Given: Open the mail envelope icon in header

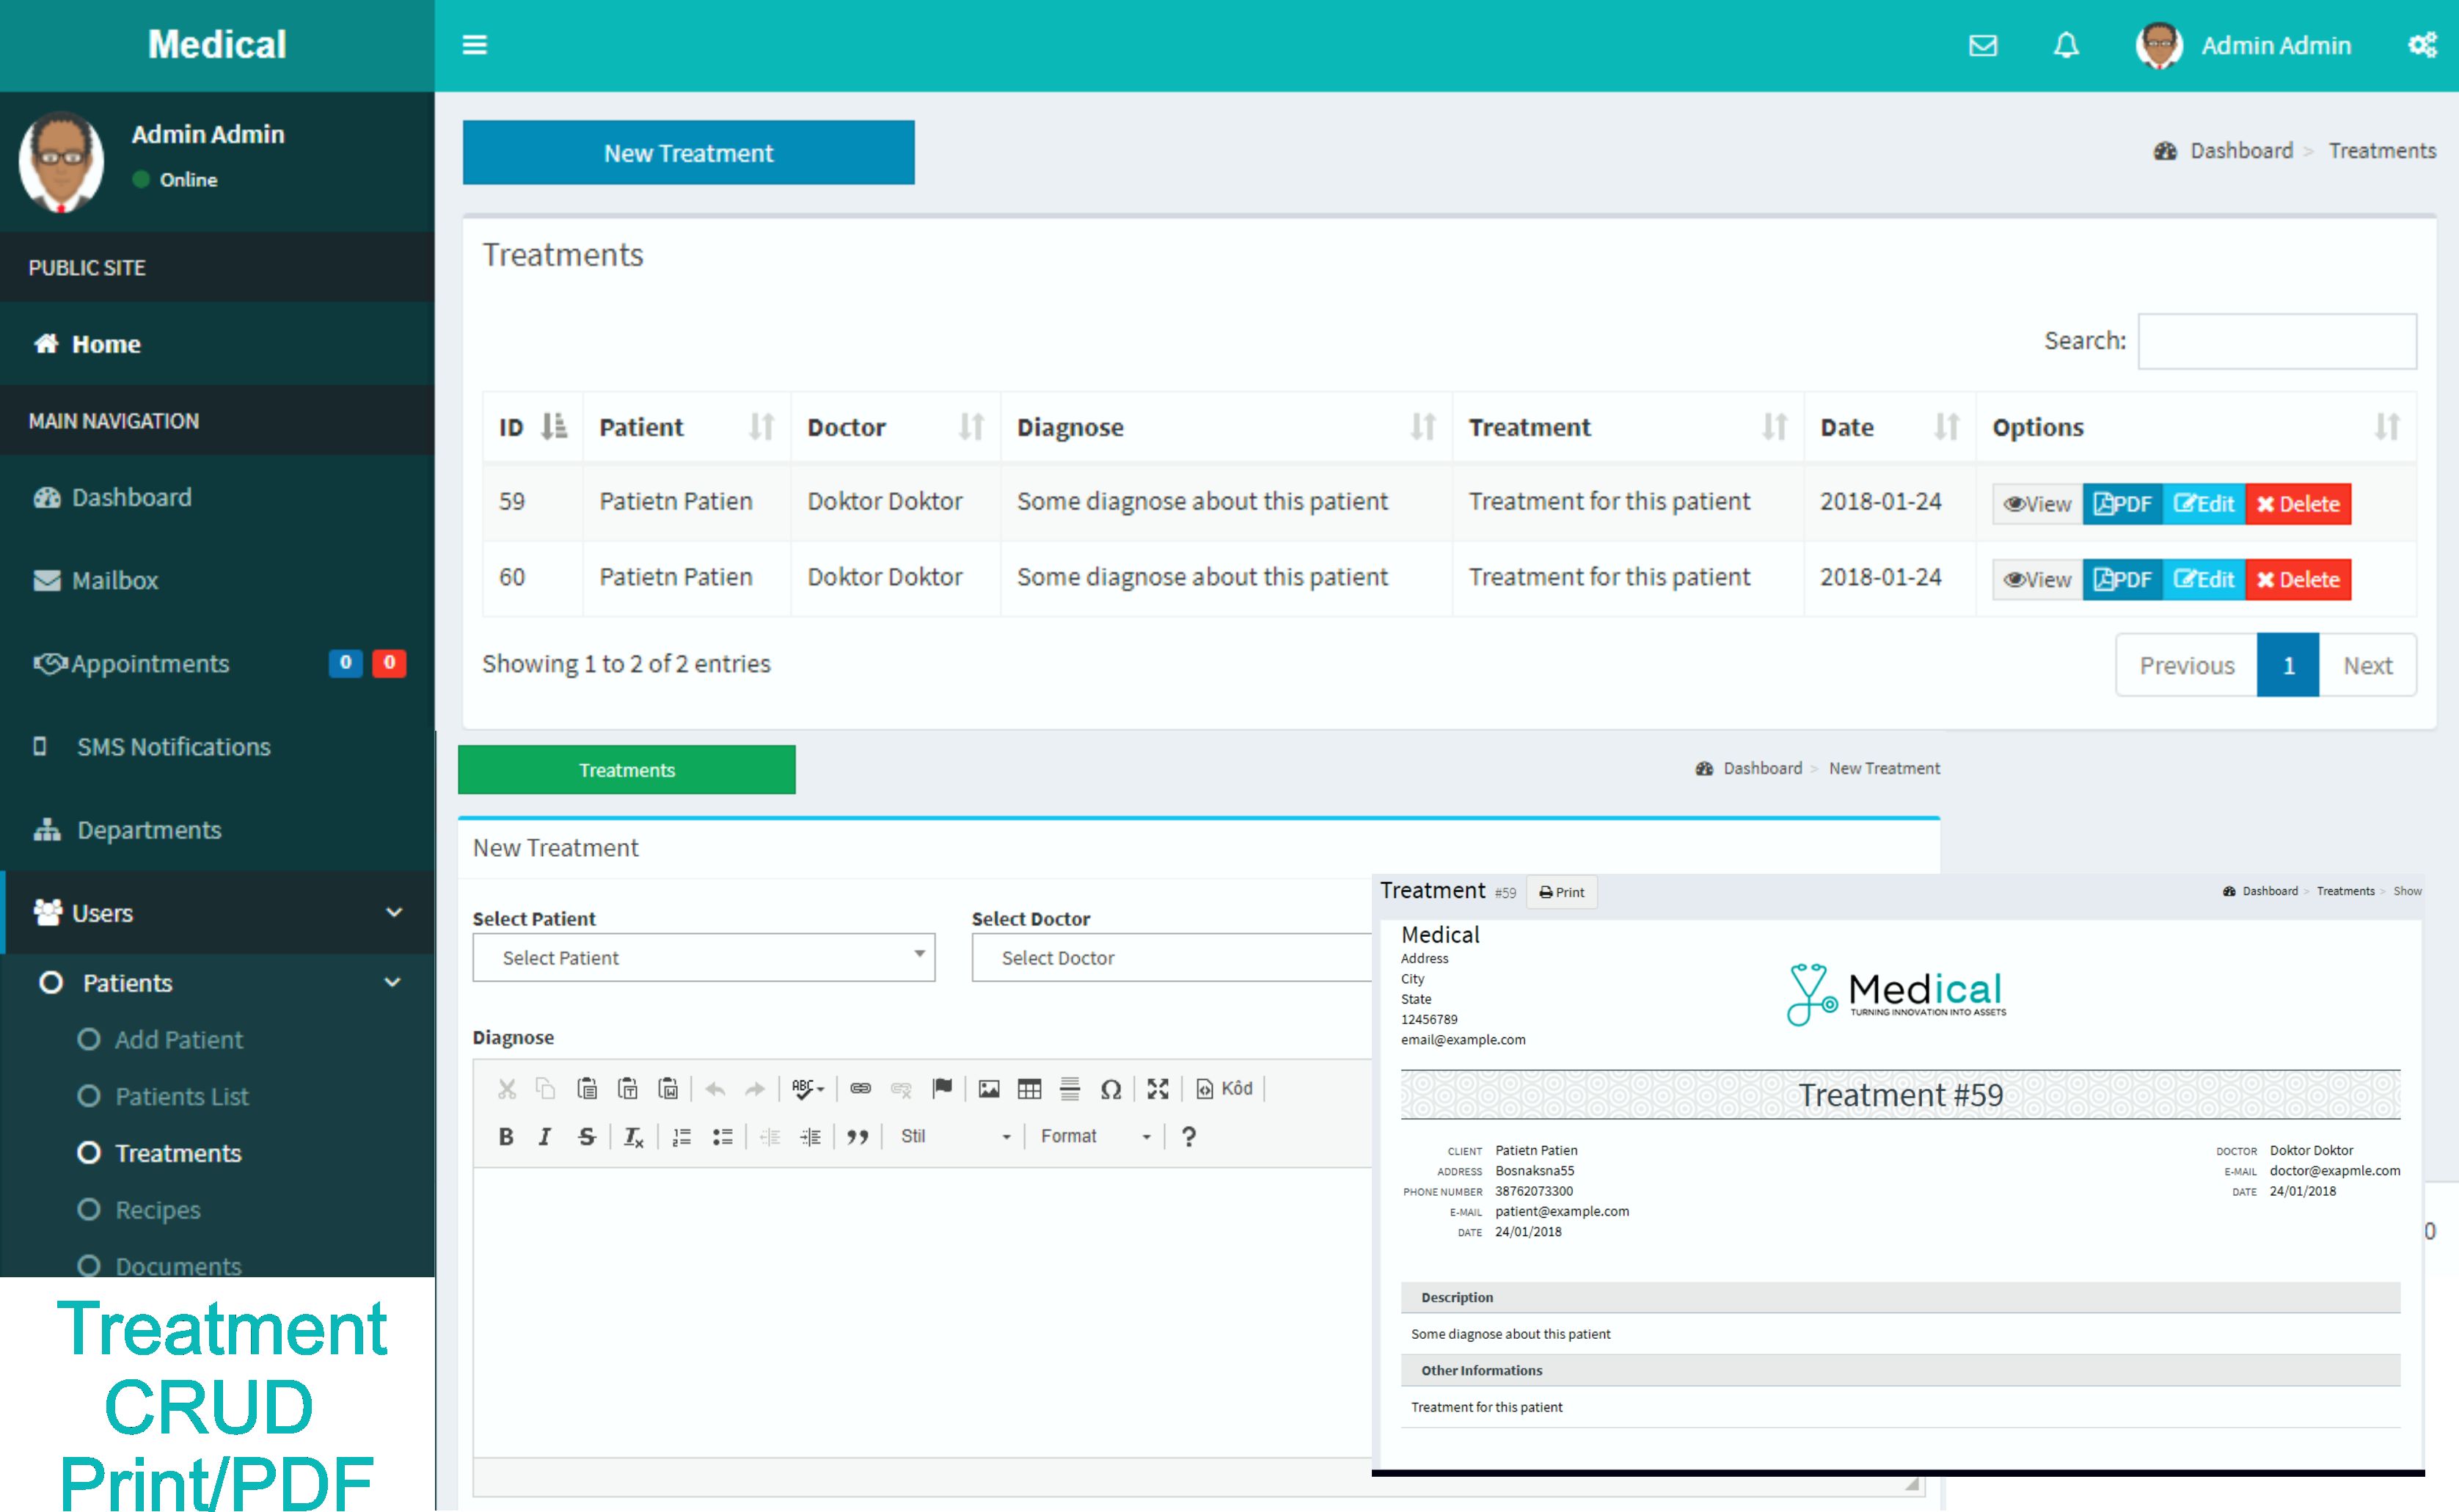Looking at the screenshot, I should pos(1982,46).
